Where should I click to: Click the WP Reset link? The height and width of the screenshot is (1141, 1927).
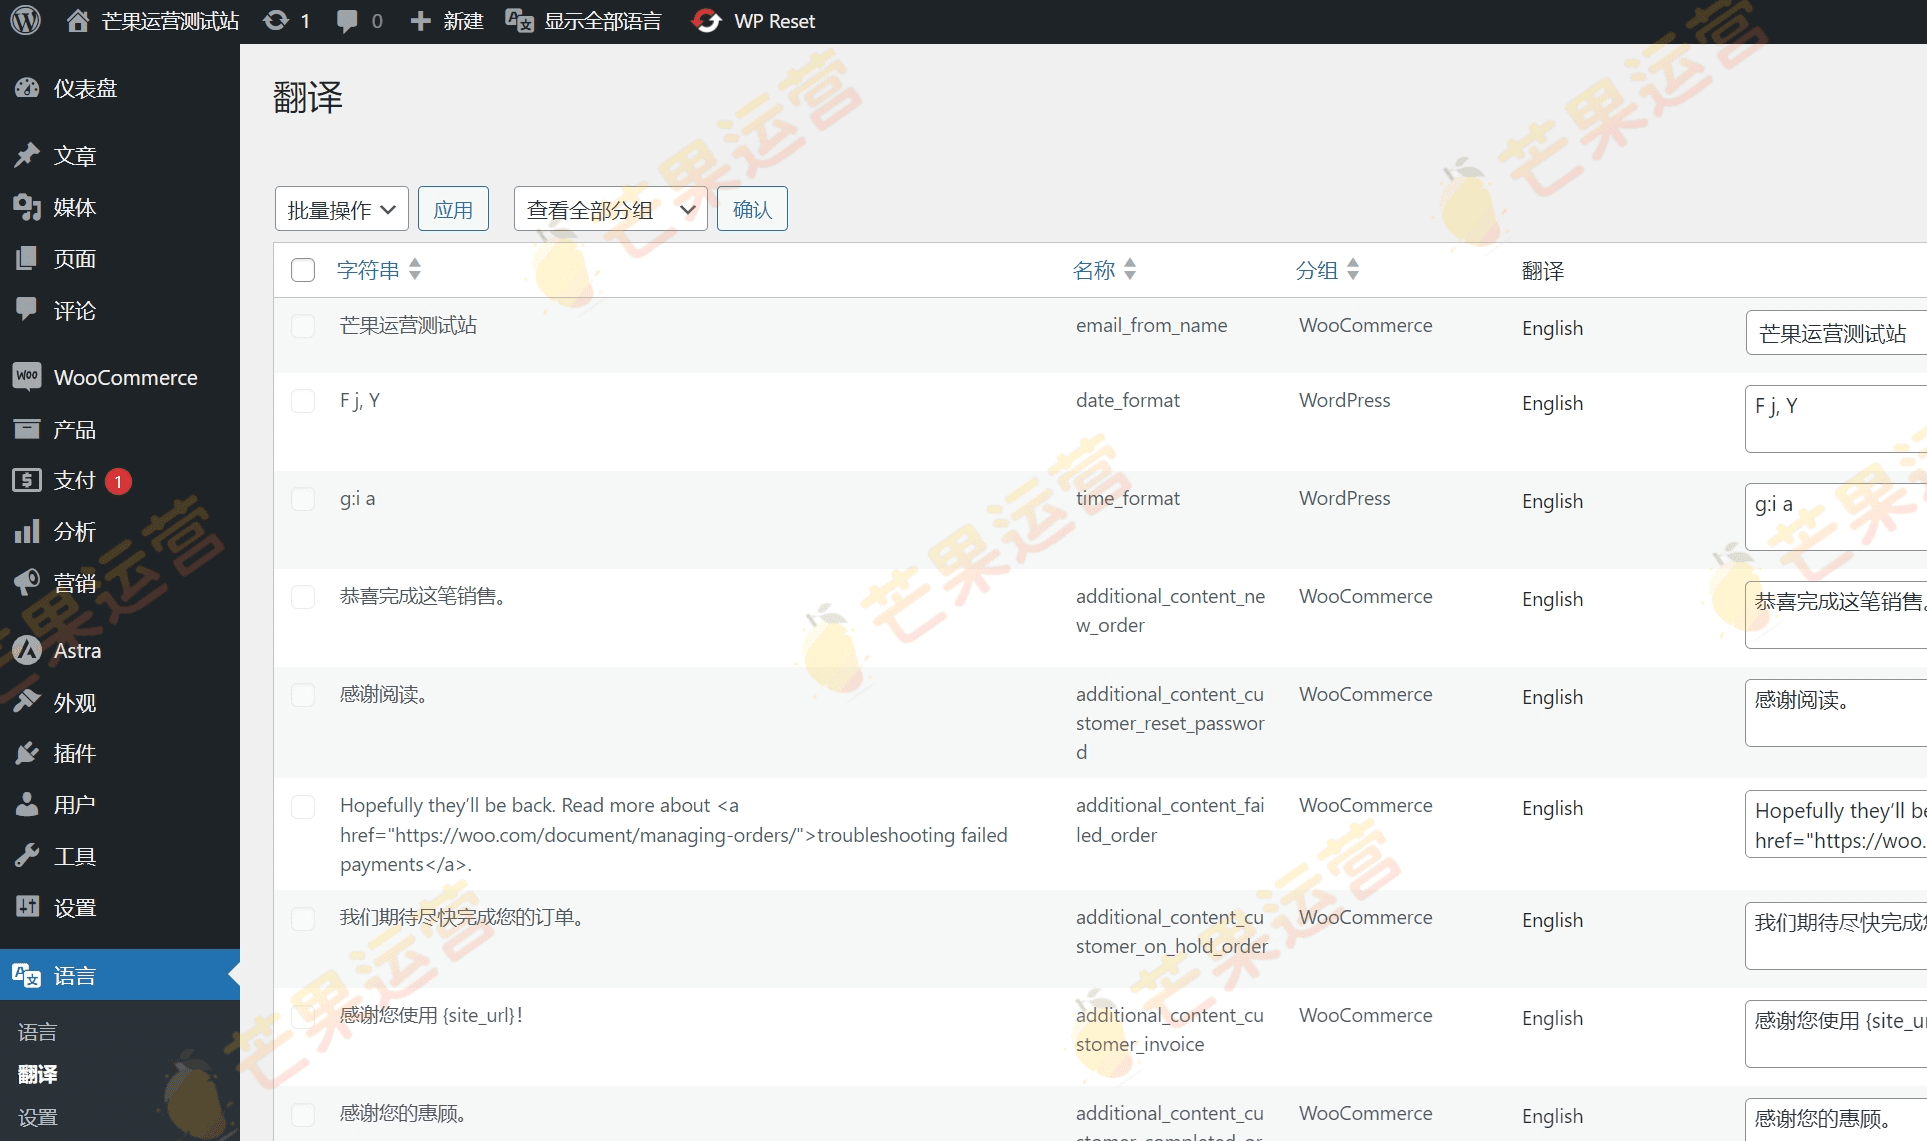774,21
